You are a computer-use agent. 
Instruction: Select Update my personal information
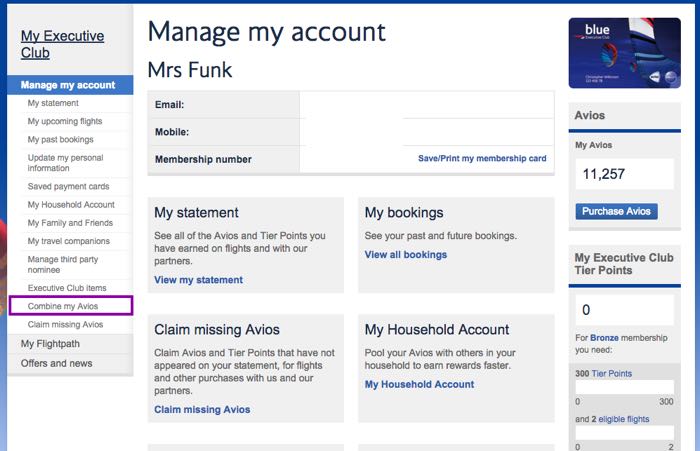tap(65, 163)
